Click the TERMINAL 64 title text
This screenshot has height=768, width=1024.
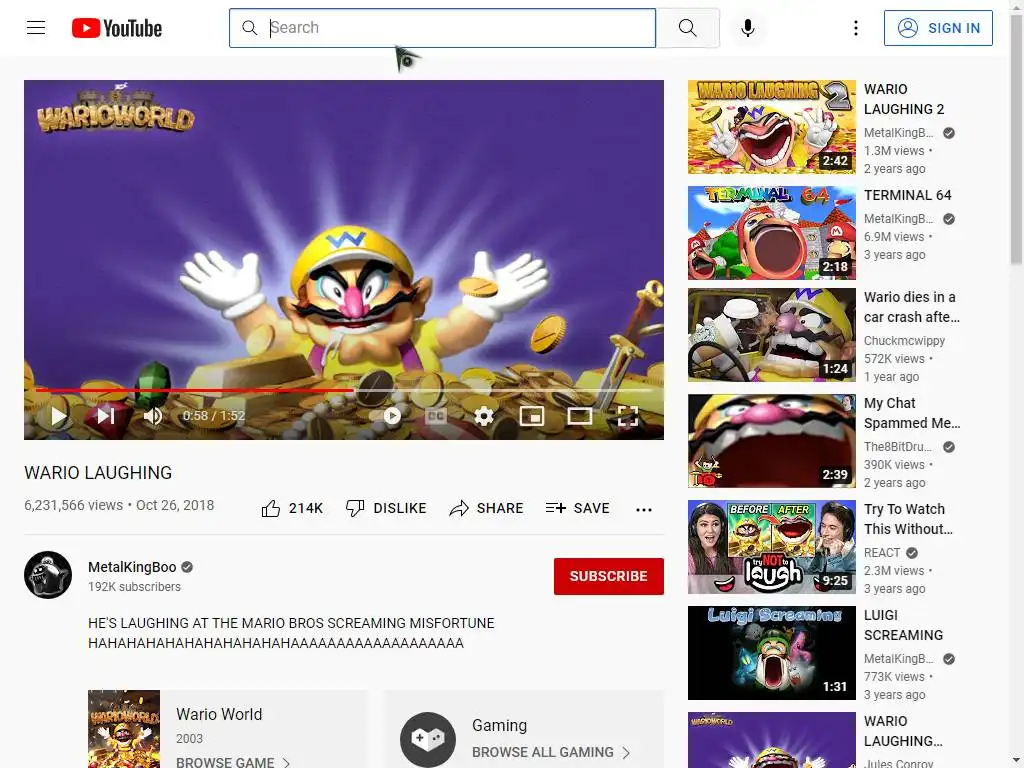(907, 195)
